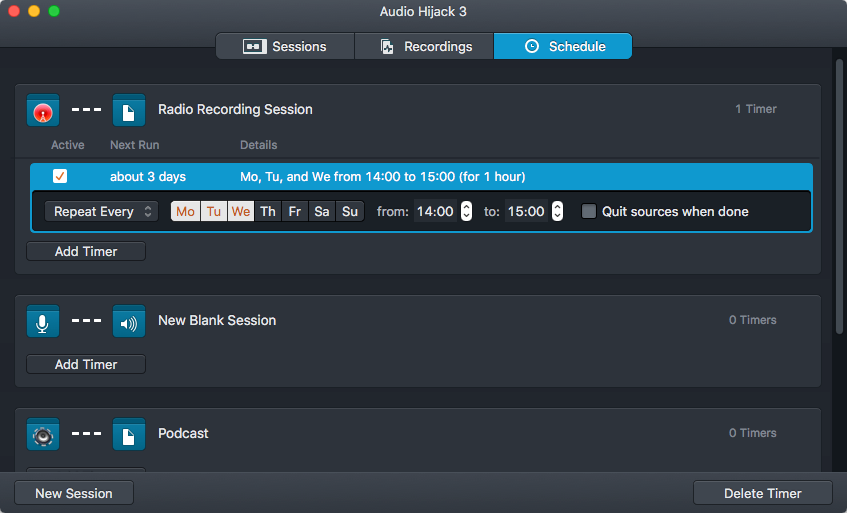Open the Recordings tab
Viewport: 847px width, 513px height.
point(424,47)
